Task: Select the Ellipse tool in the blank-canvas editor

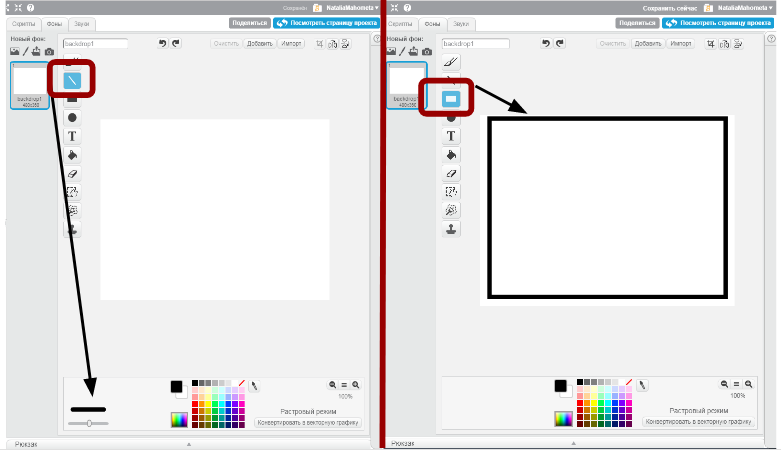Action: click(72, 118)
